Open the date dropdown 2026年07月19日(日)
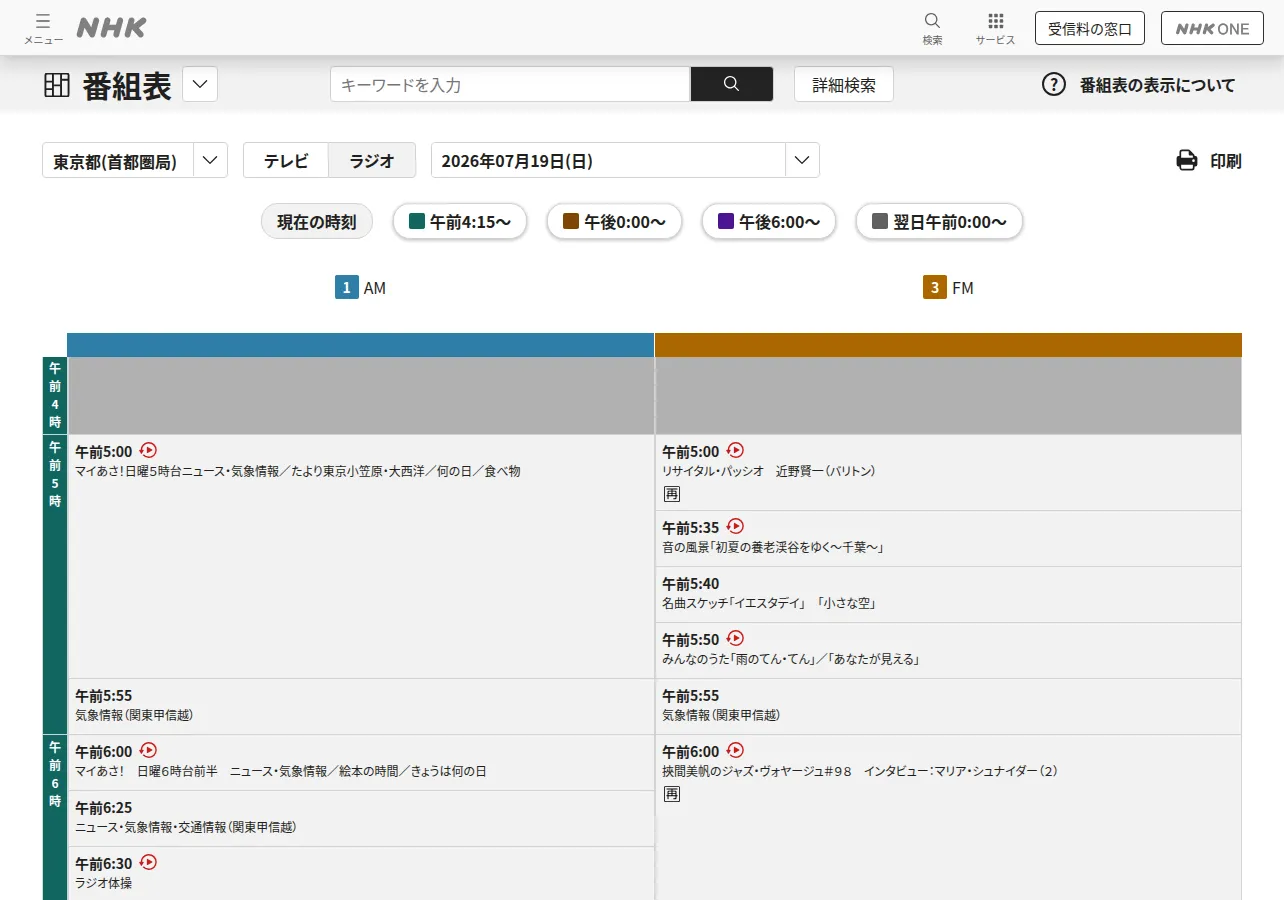Viewport: 1284px width, 900px height. pos(625,160)
